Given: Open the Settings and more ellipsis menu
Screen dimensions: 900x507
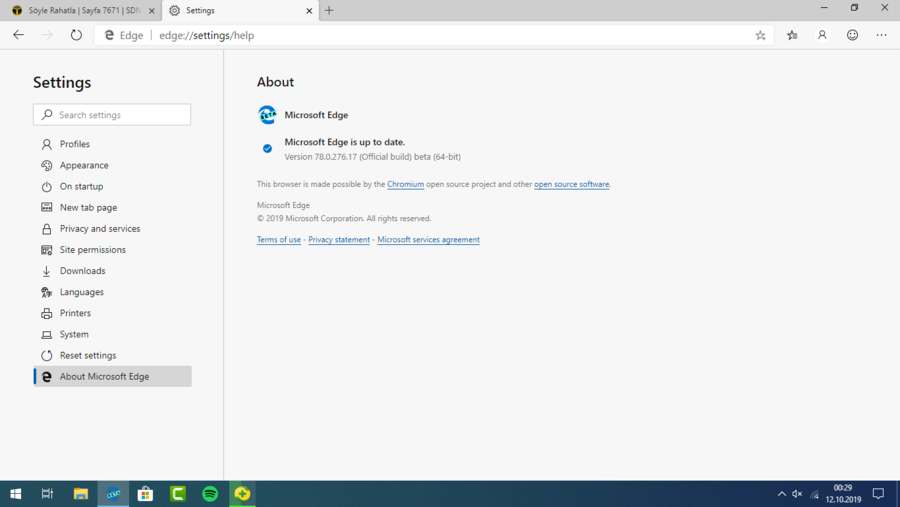Looking at the screenshot, I should coord(881,35).
